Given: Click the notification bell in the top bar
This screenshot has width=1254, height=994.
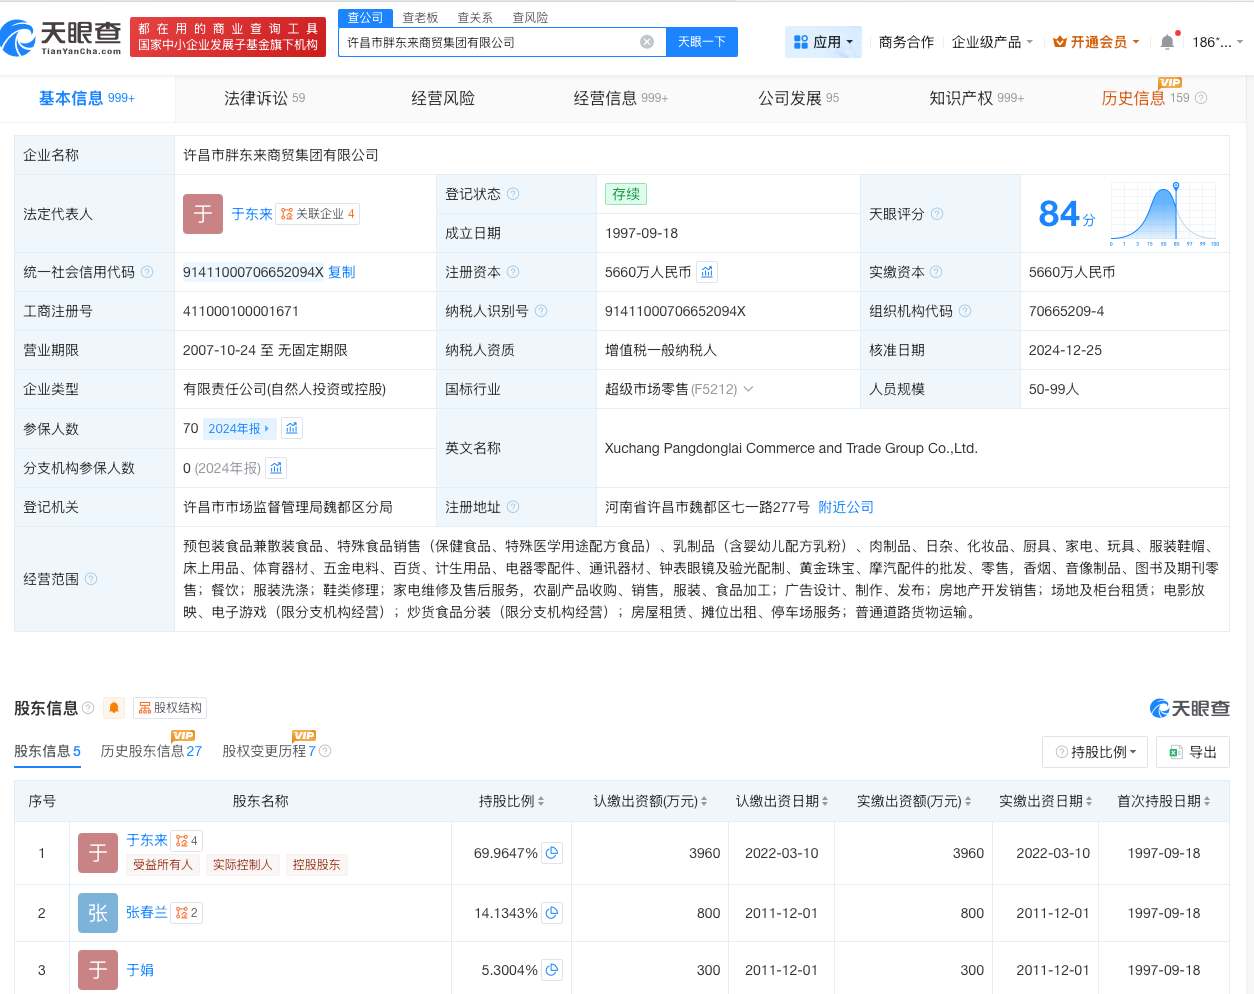Looking at the screenshot, I should [x=1166, y=42].
